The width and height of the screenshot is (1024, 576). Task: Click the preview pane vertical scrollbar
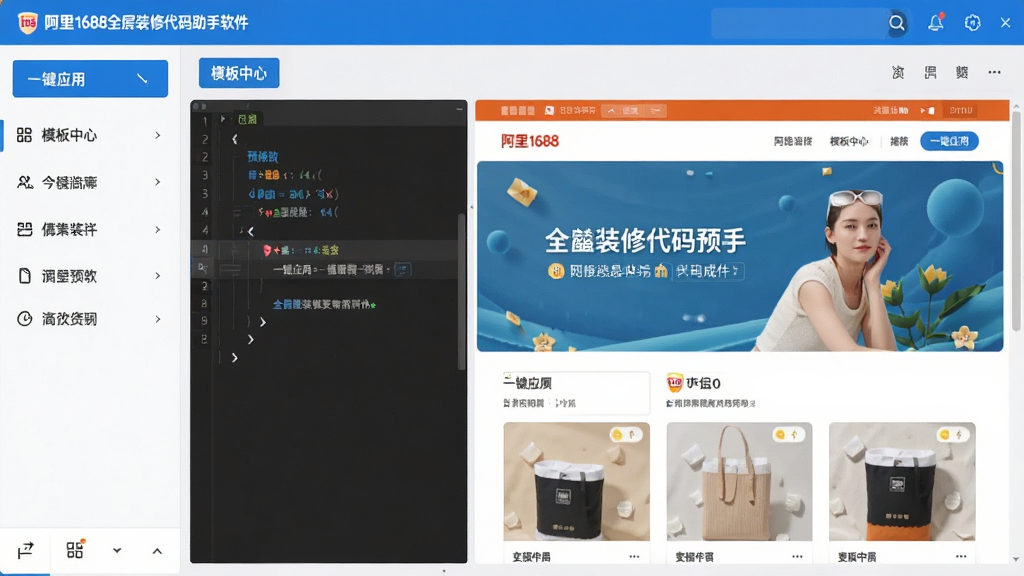[x=1016, y=219]
